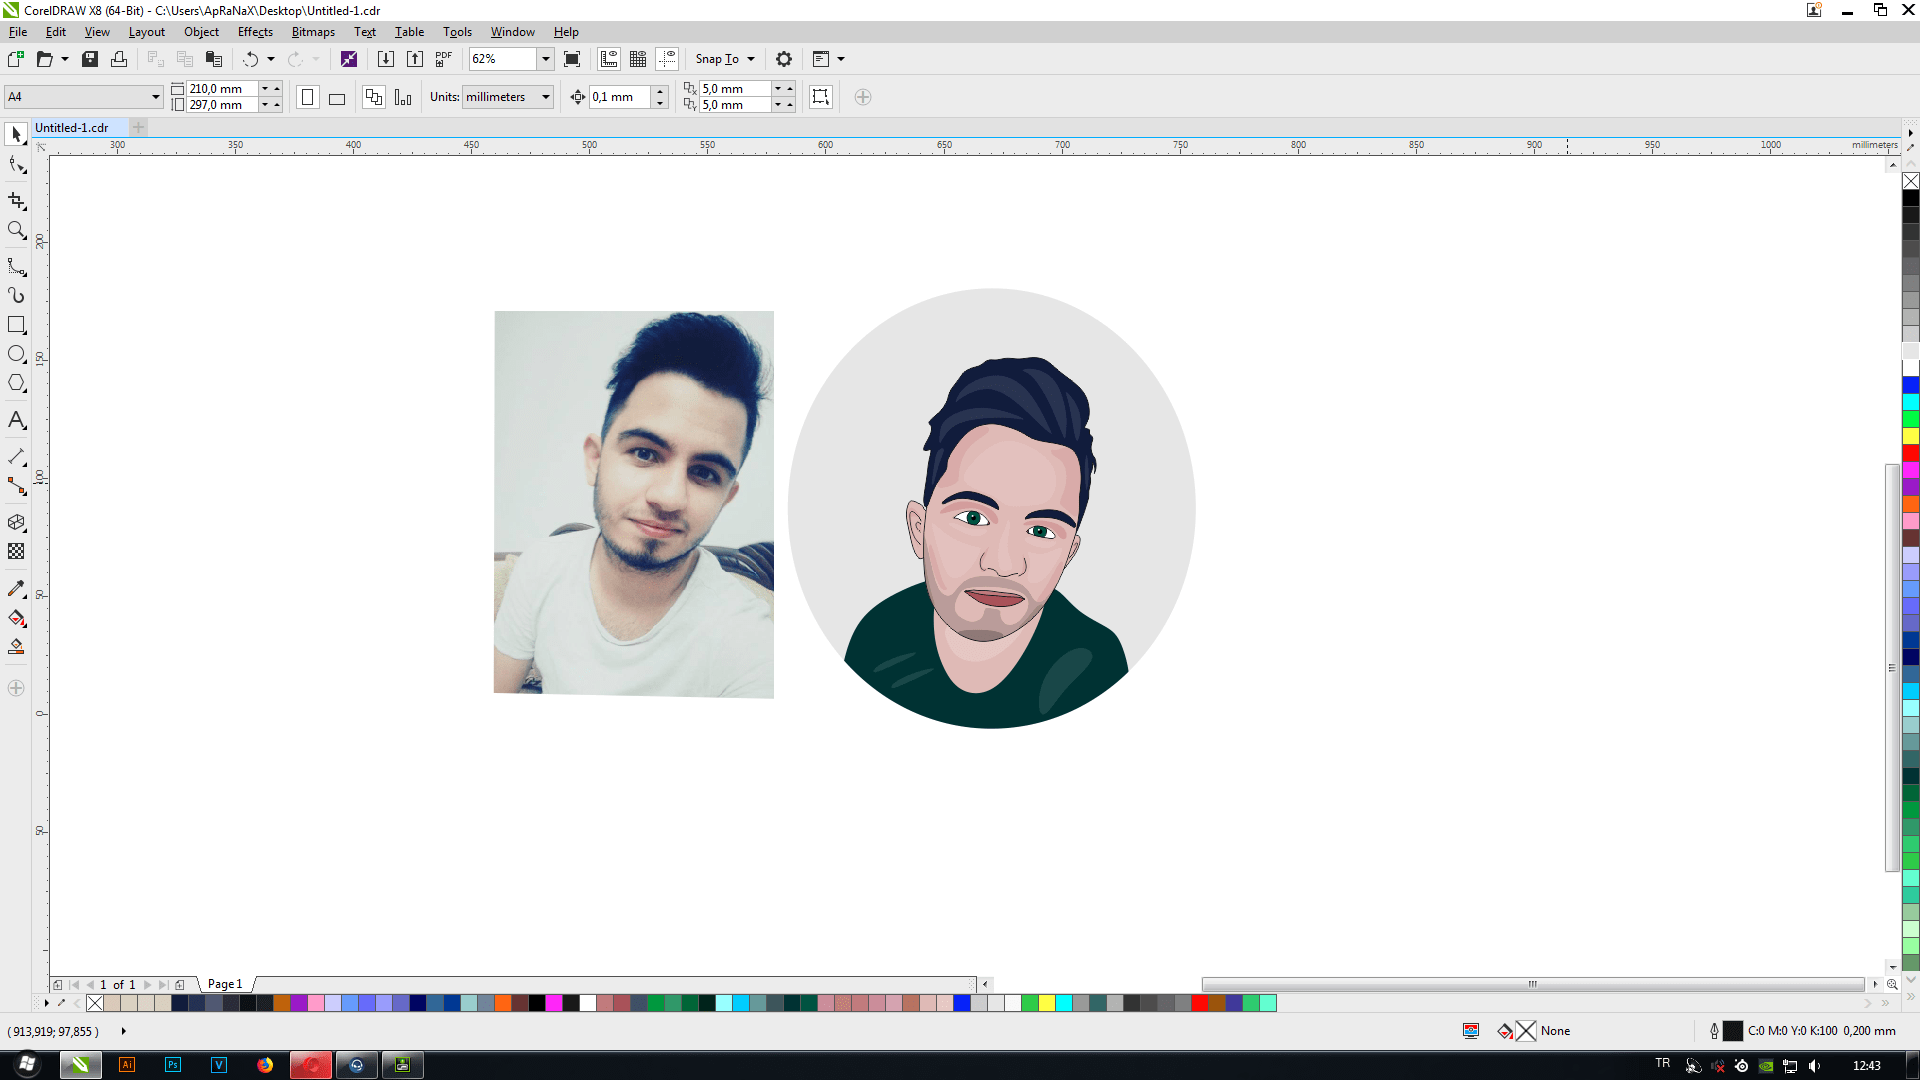Select the Crop tool
Image resolution: width=1920 pixels, height=1080 pixels.
point(16,201)
